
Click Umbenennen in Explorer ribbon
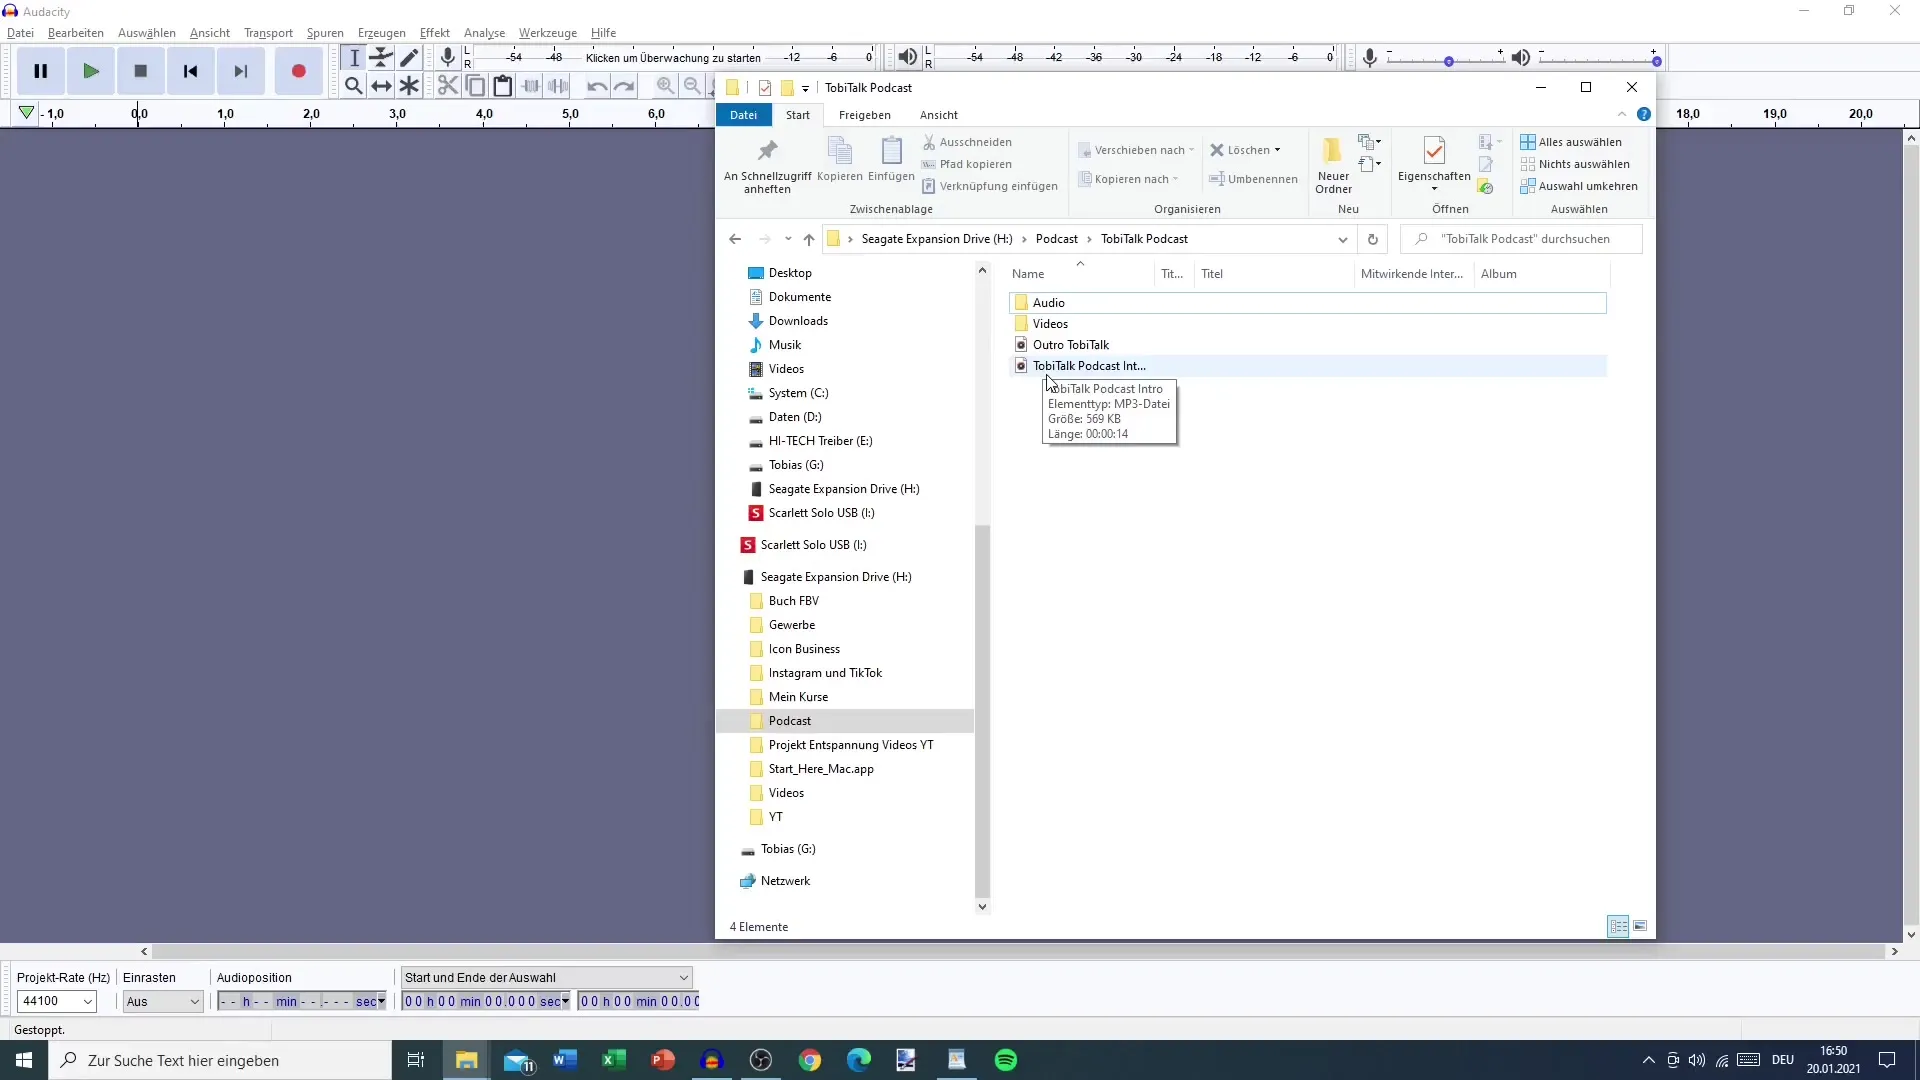1253,179
